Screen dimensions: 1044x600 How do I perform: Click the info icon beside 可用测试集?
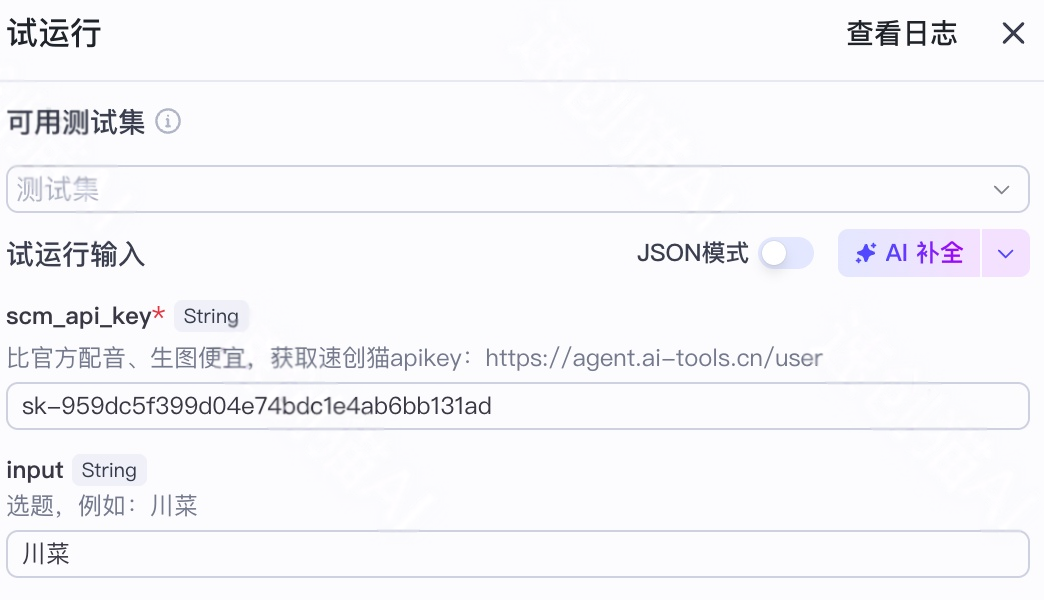[x=169, y=122]
